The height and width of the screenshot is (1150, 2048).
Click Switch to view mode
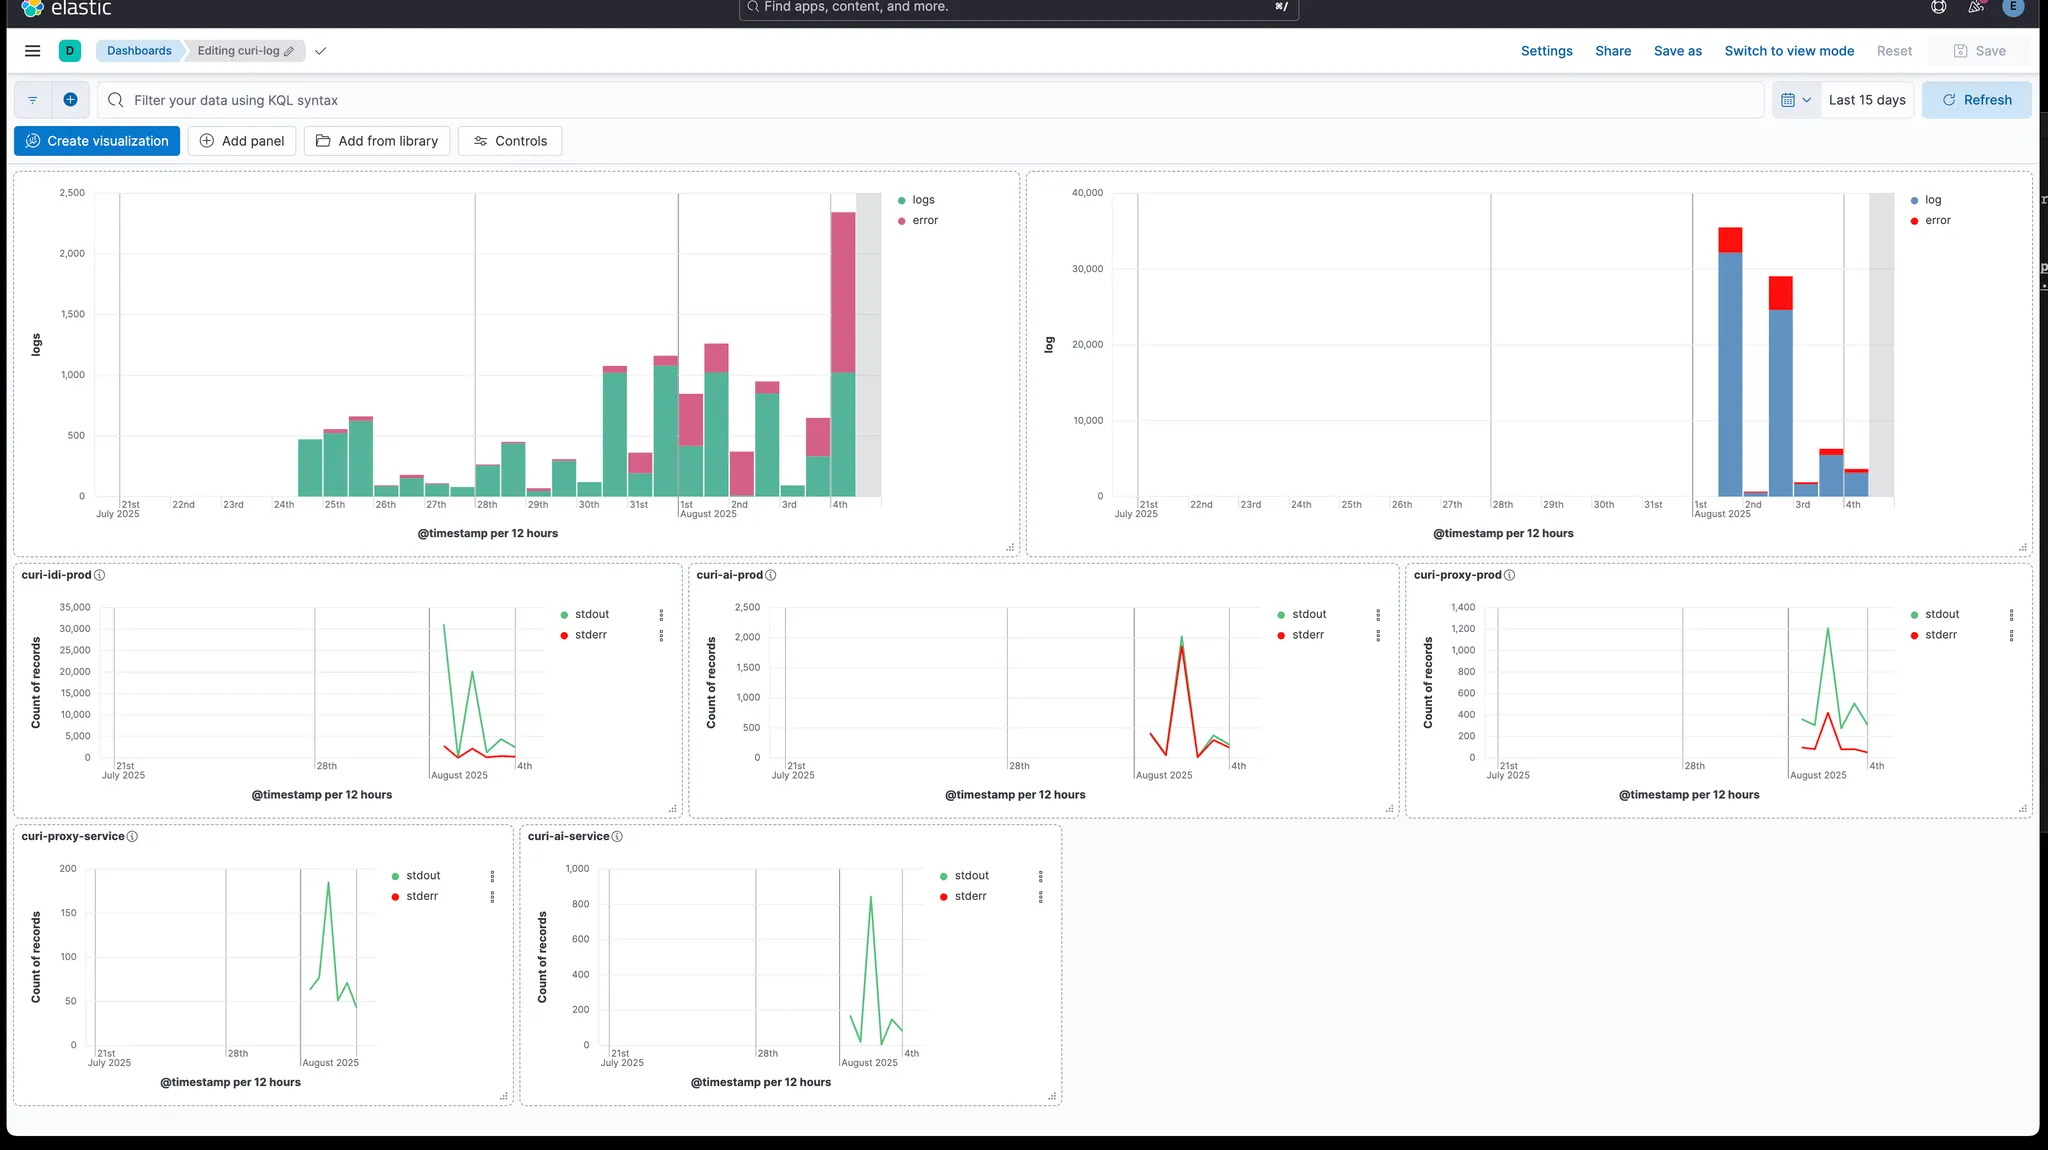click(x=1788, y=51)
